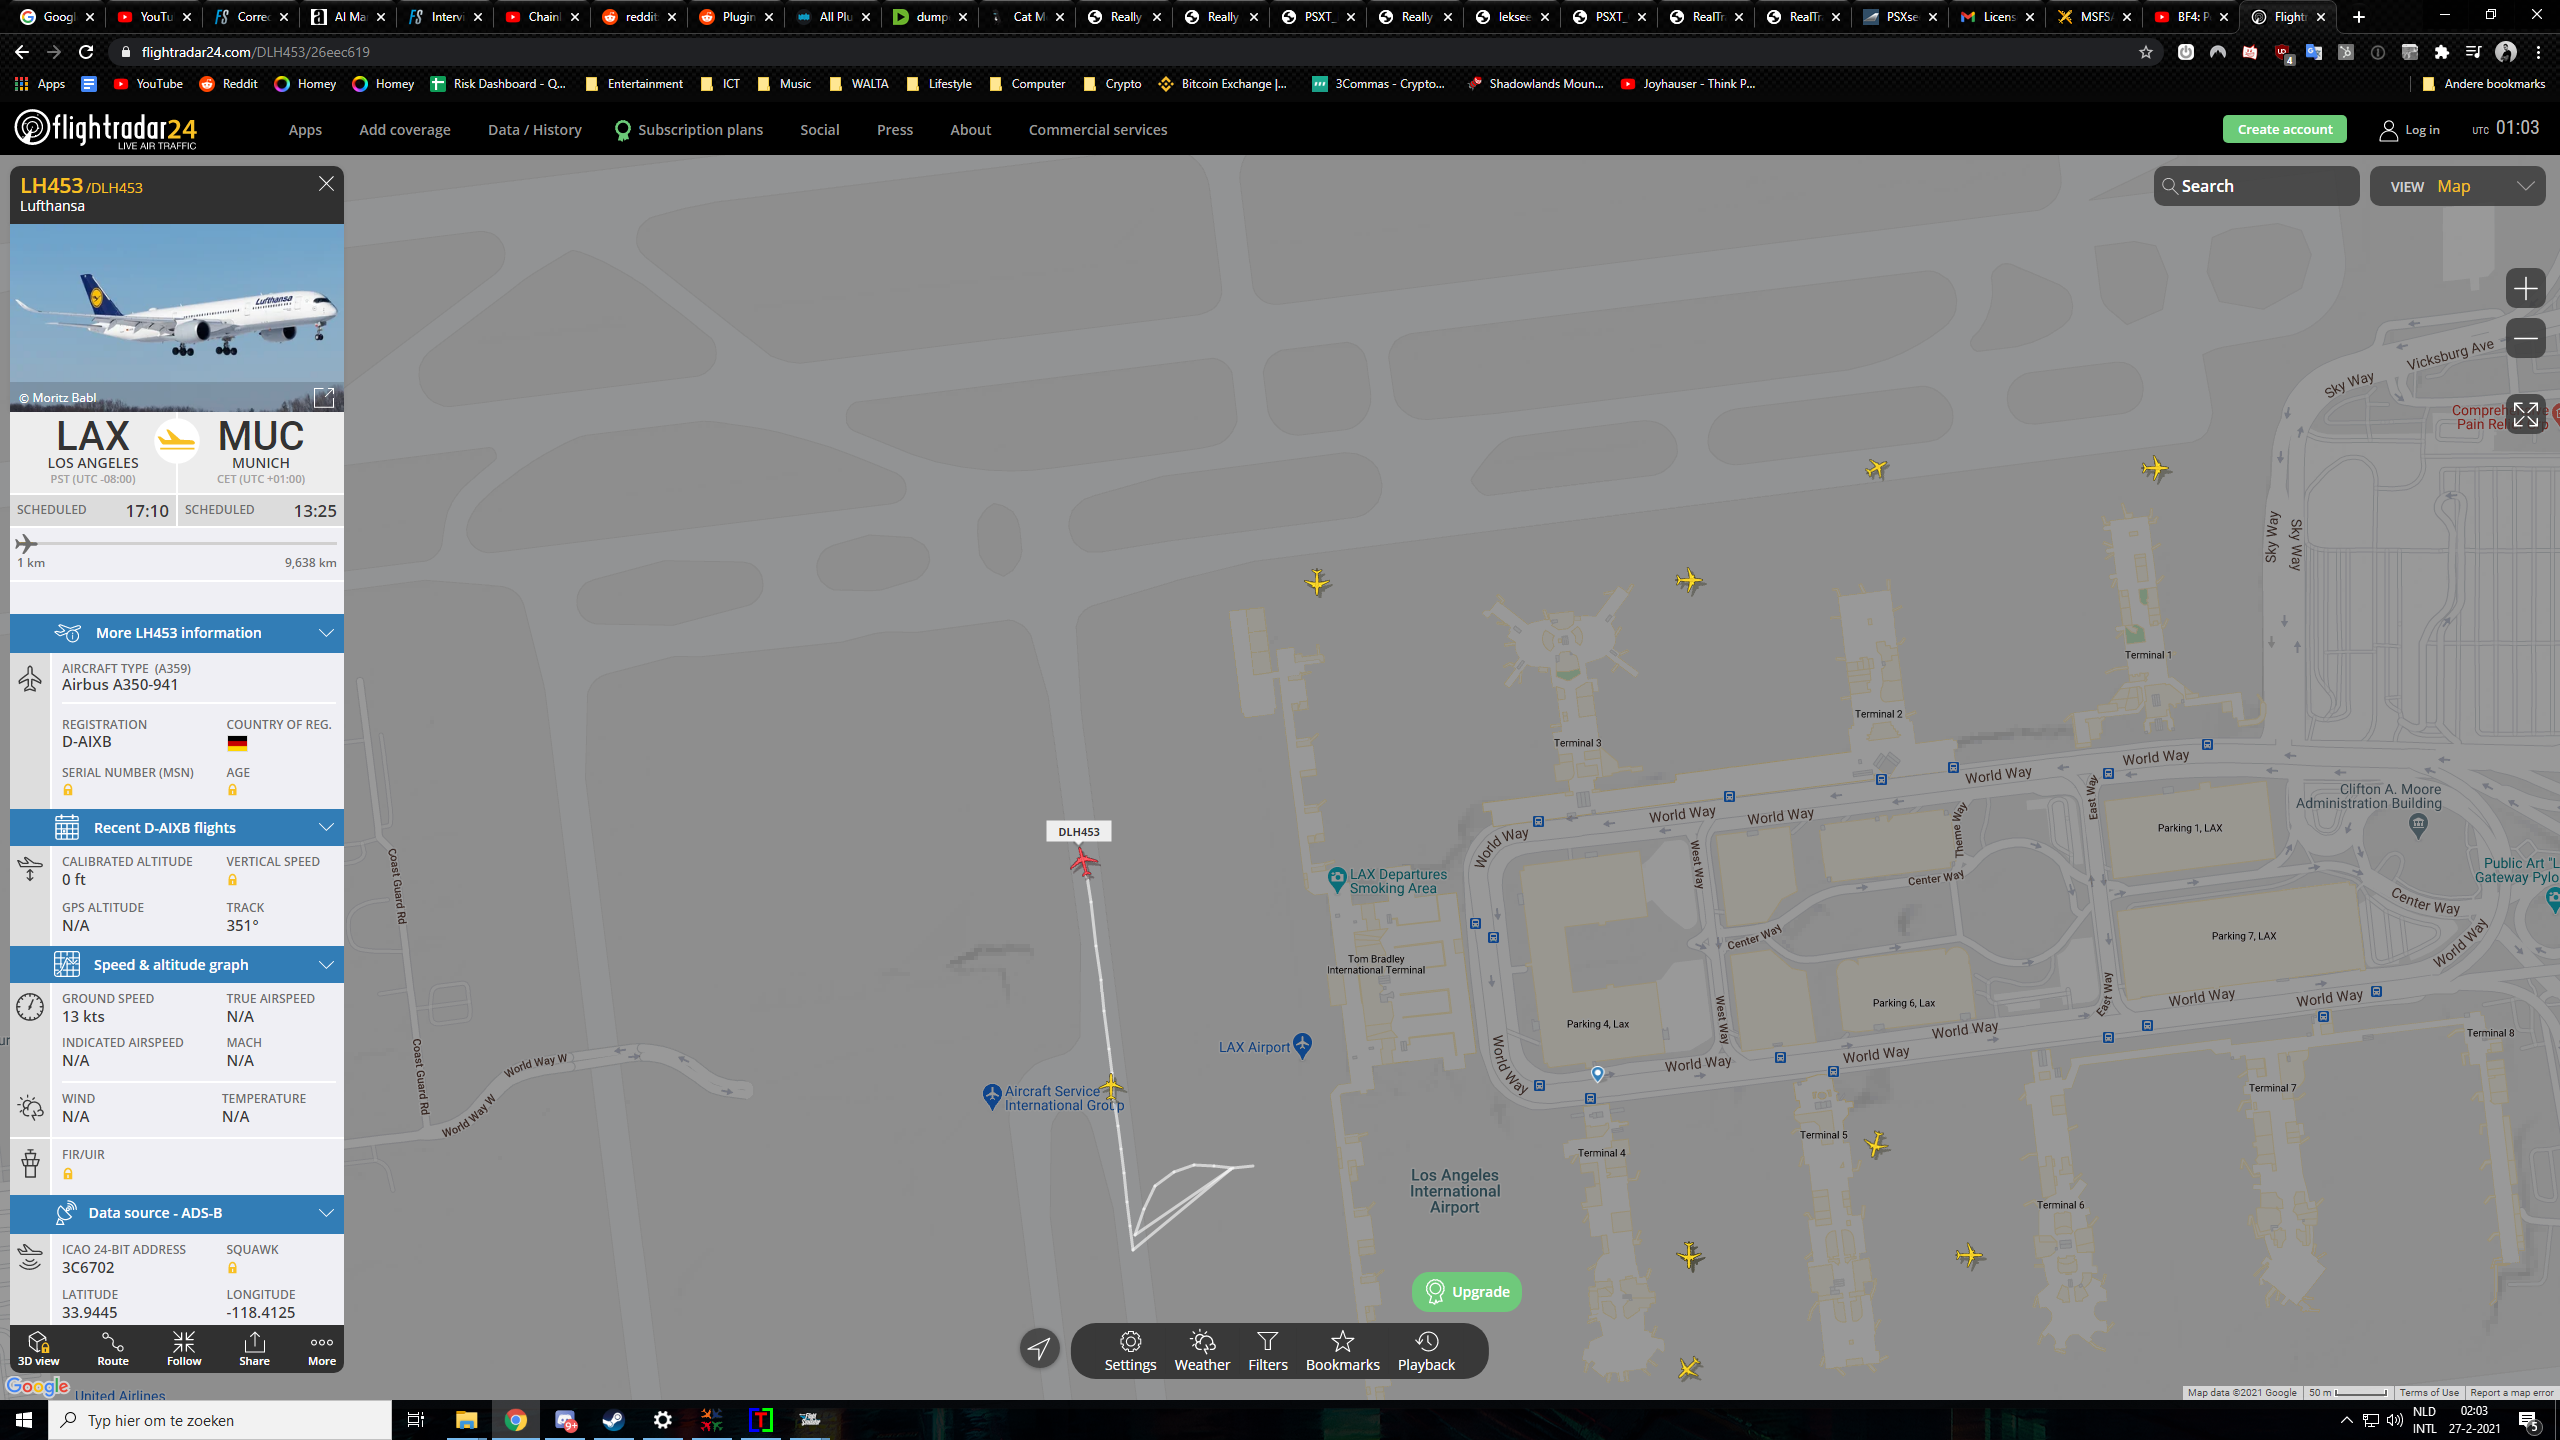Image resolution: width=2560 pixels, height=1440 pixels.
Task: Click the Windows taskbar search box
Action: [x=220, y=1420]
